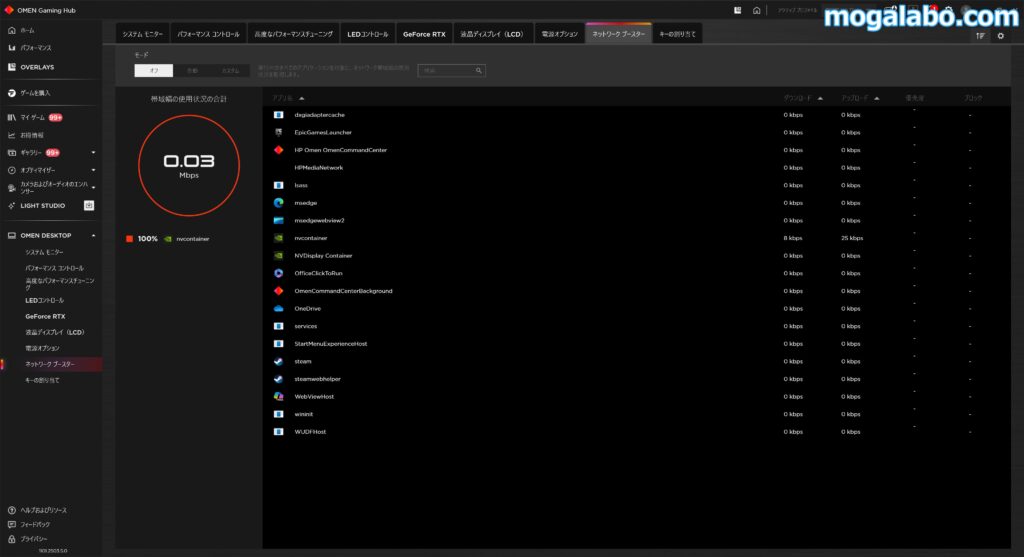Screen dimensions: 1024x557
Task: Open the ホーム home sidebar icon
Action: pyautogui.click(x=11, y=30)
